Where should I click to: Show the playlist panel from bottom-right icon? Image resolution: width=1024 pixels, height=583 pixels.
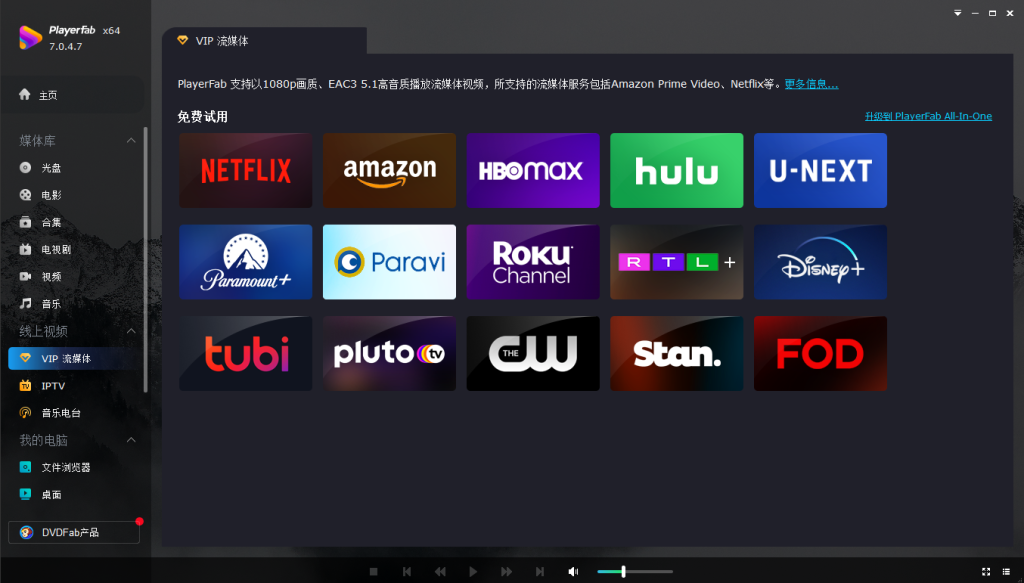pyautogui.click(x=1008, y=571)
